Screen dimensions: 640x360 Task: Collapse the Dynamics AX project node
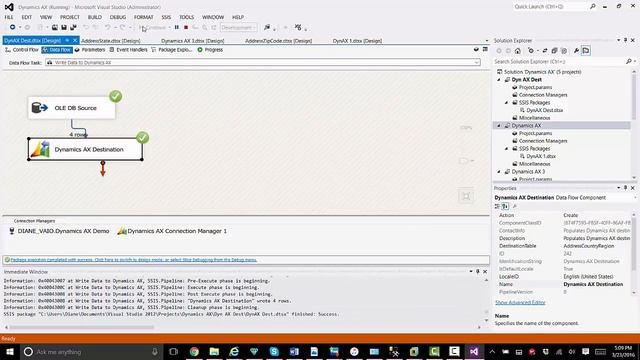click(499, 126)
